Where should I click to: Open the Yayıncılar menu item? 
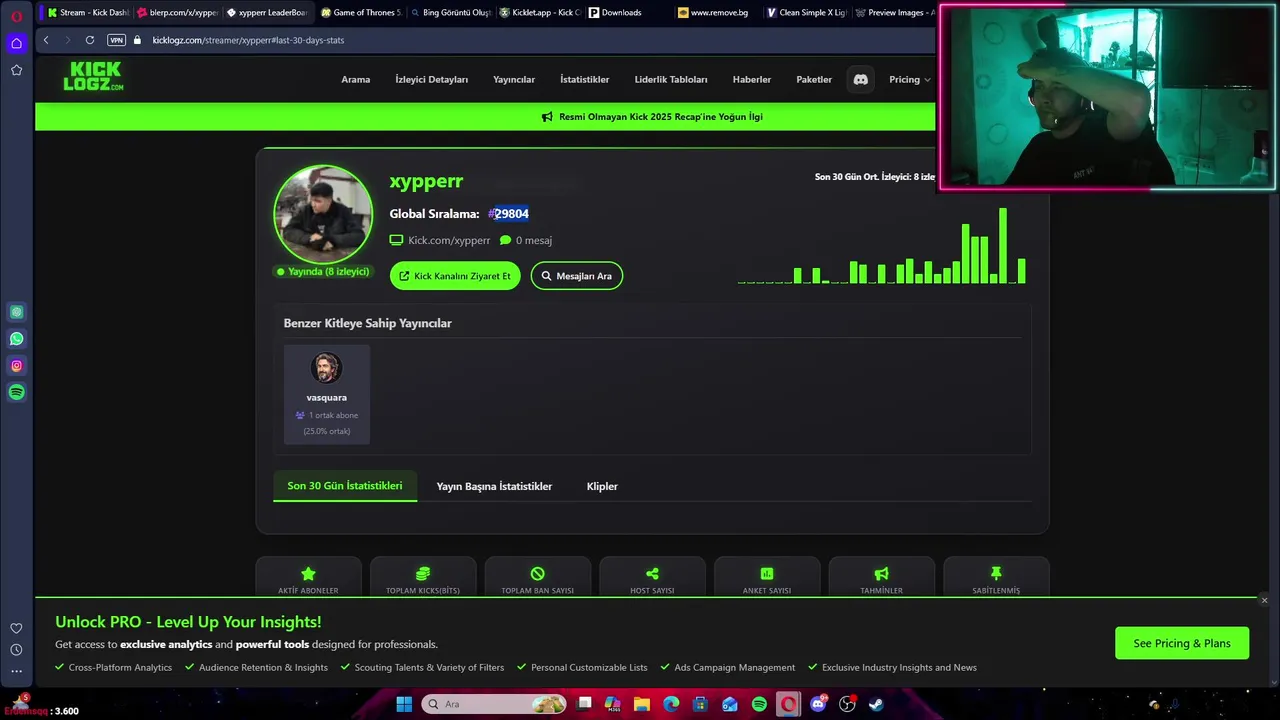(514, 79)
